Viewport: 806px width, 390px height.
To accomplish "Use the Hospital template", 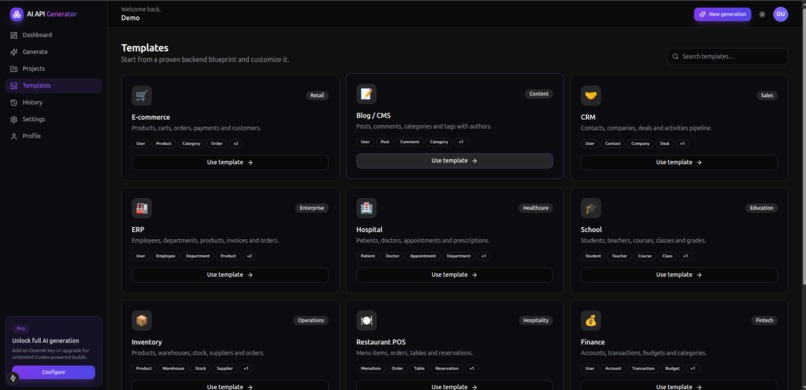I will point(454,275).
